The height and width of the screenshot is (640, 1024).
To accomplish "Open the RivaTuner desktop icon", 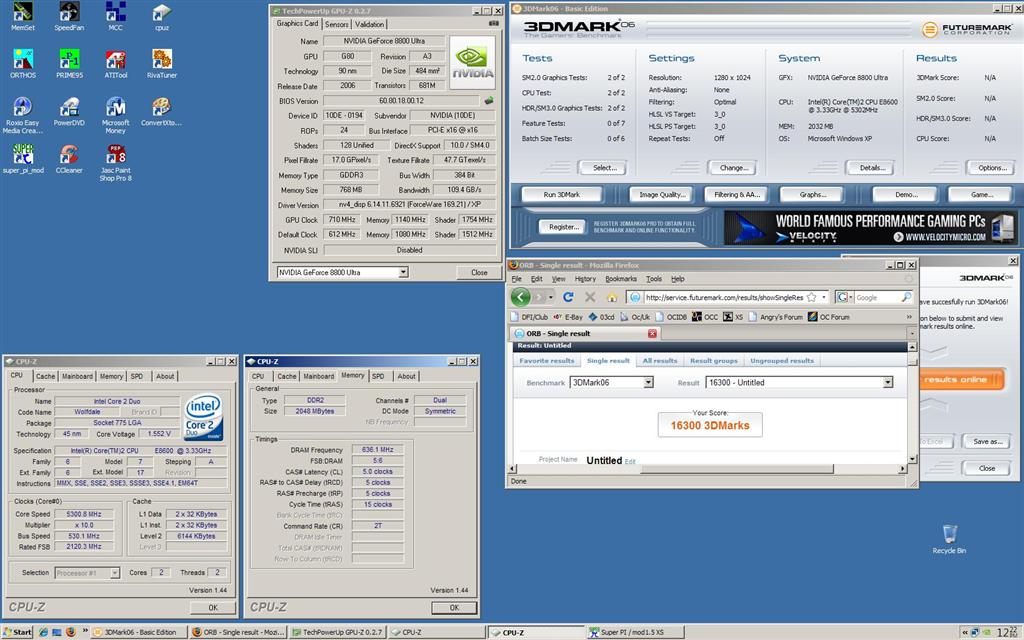I will coord(162,63).
